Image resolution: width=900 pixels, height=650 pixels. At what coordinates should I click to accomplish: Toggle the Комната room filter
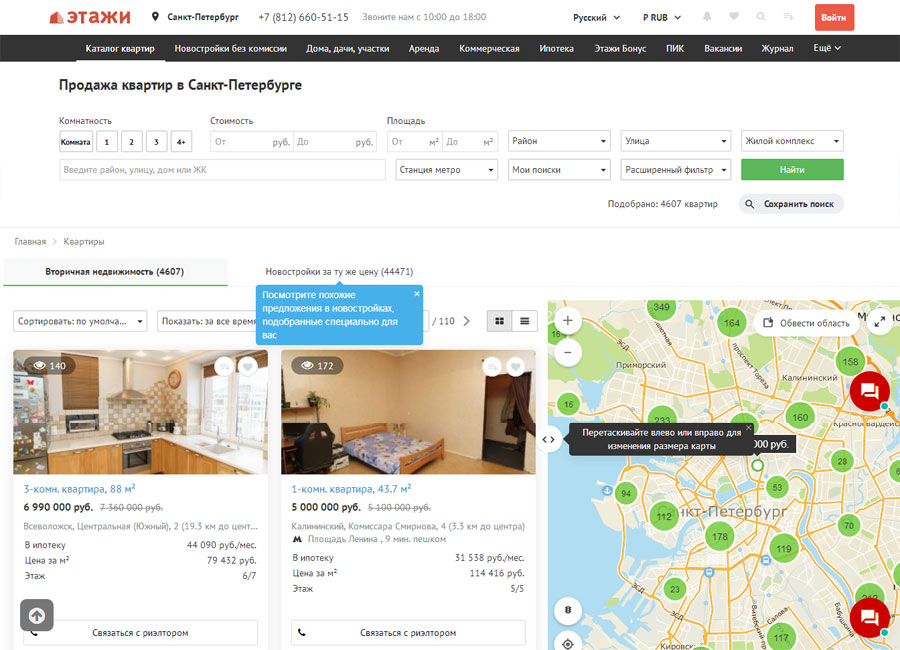[76, 141]
